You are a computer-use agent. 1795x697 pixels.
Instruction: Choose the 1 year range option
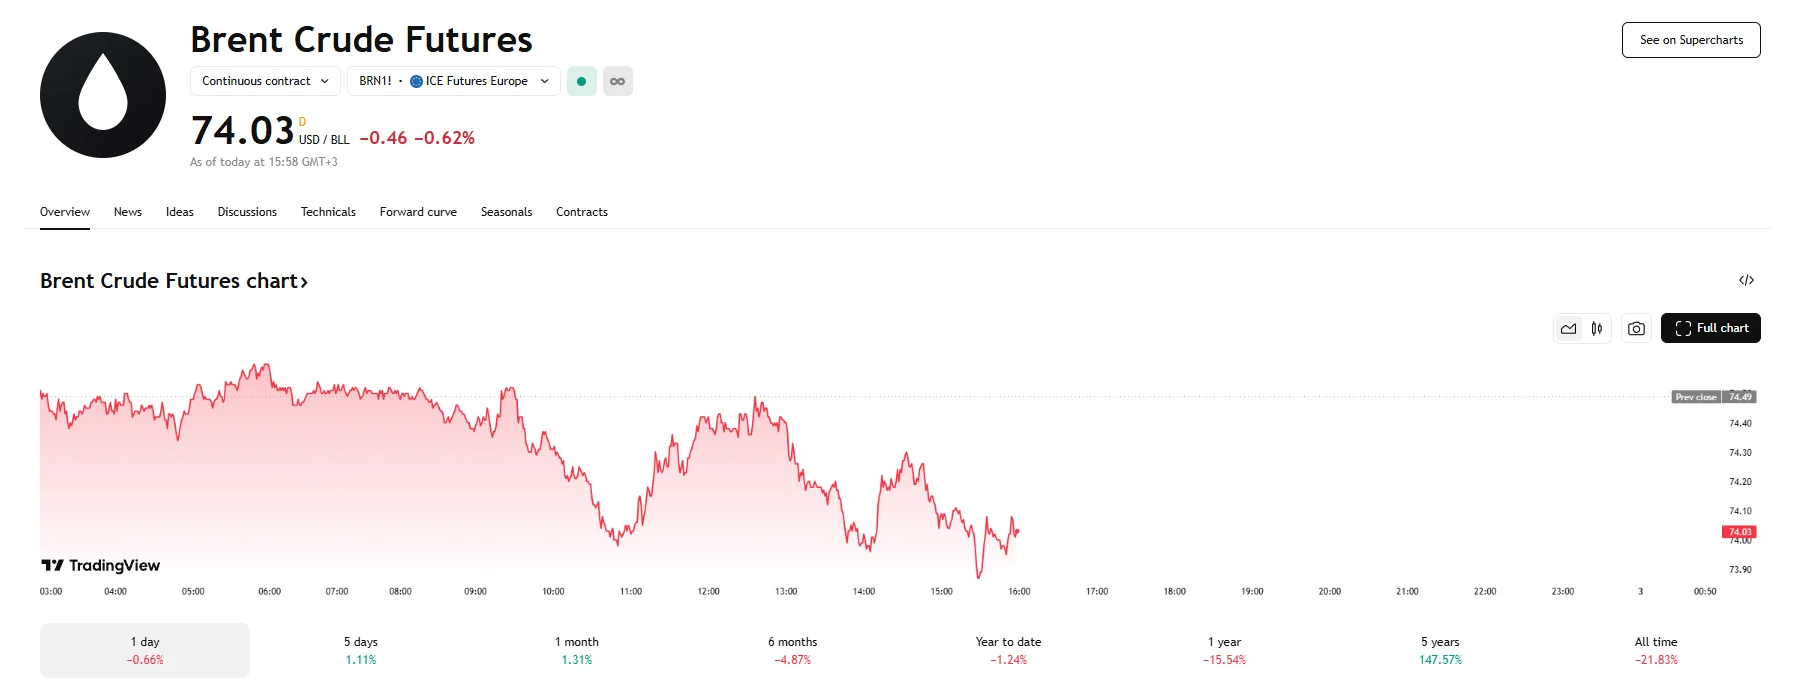pos(1224,650)
